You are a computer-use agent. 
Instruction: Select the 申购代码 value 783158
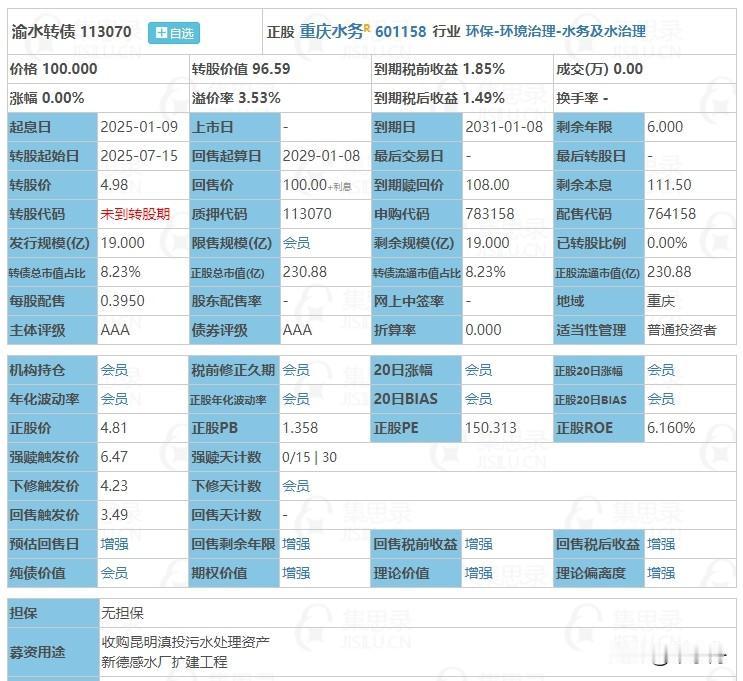490,214
